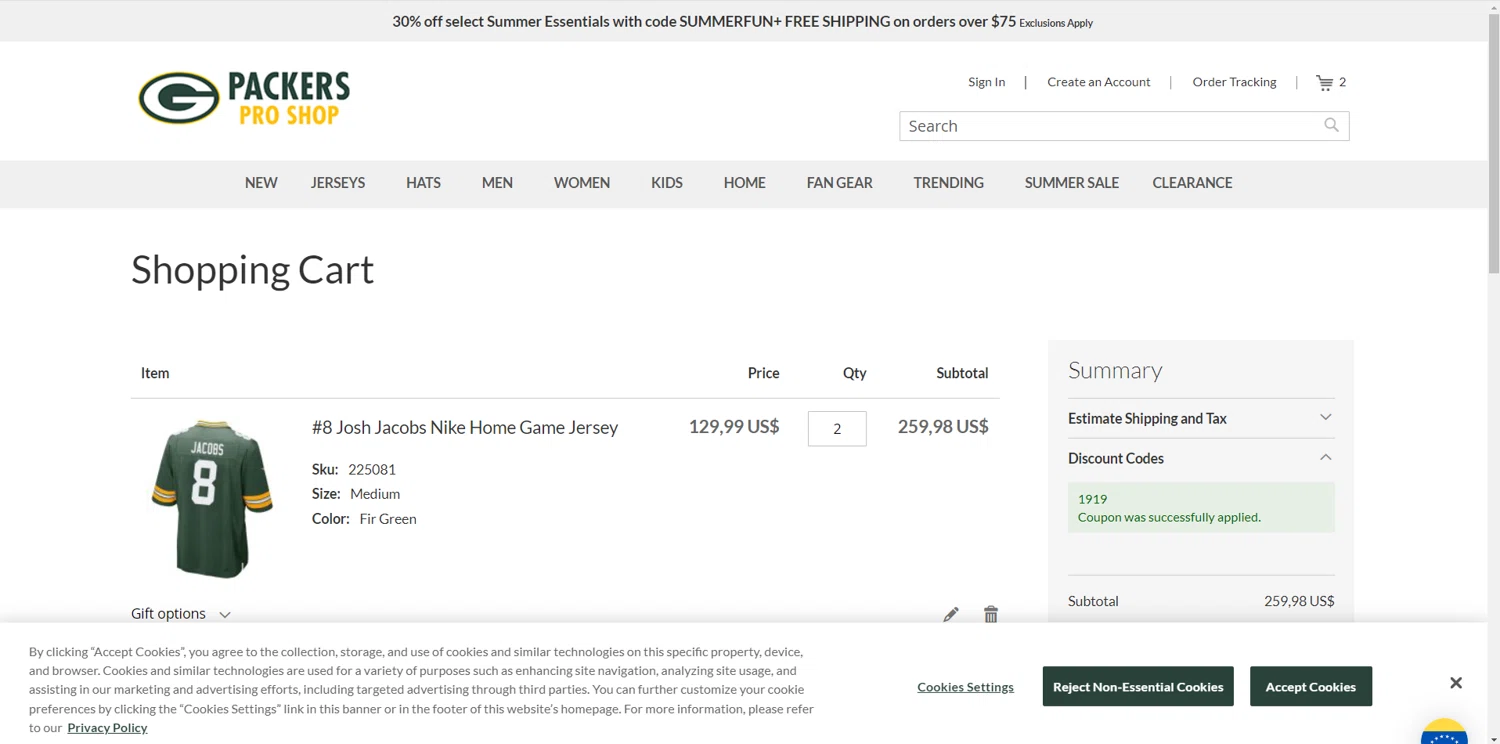This screenshot has width=1500, height=744.
Task: Click the Packers Pro Shop logo
Action: [244, 98]
